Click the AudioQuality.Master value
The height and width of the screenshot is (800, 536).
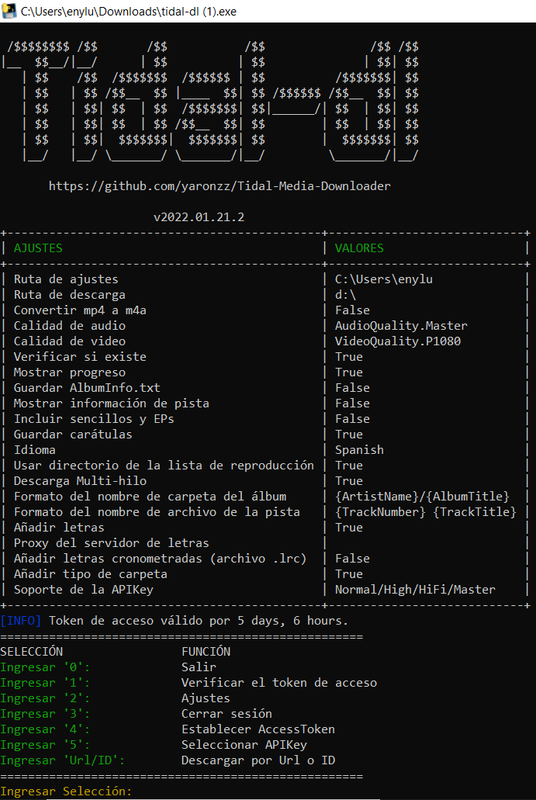click(401, 326)
